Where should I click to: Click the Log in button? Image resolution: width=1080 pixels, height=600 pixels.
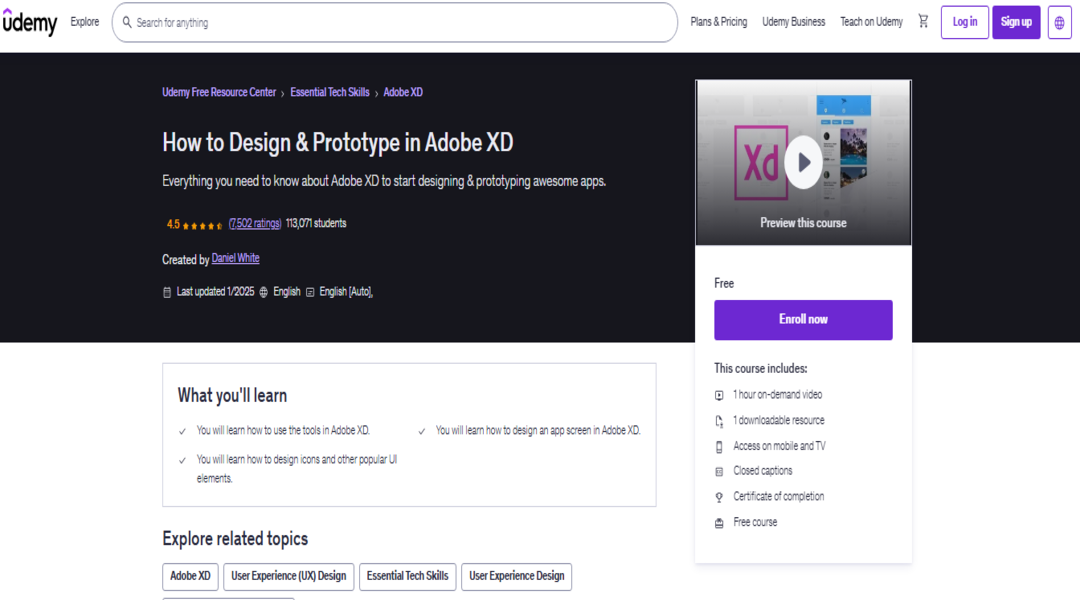(x=964, y=22)
